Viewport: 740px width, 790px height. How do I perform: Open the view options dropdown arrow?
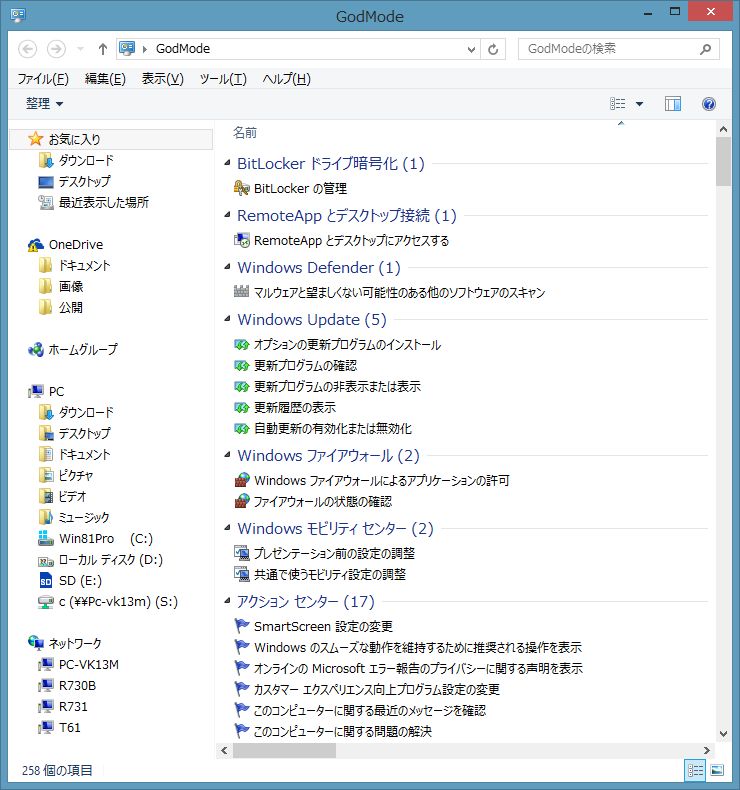pyautogui.click(x=639, y=104)
